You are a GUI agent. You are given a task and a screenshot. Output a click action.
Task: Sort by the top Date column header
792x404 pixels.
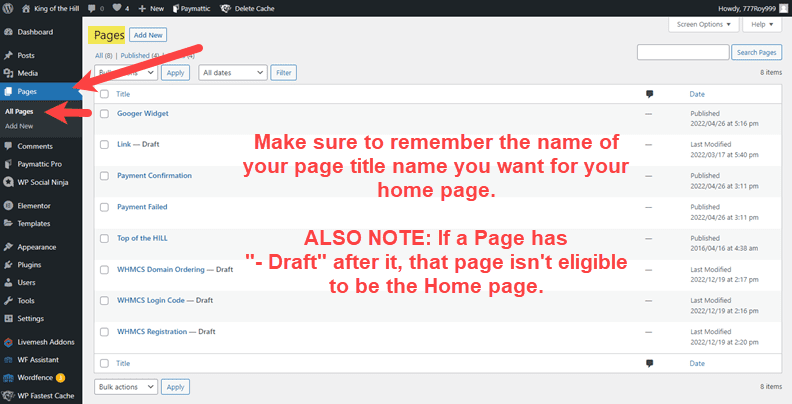[697, 94]
